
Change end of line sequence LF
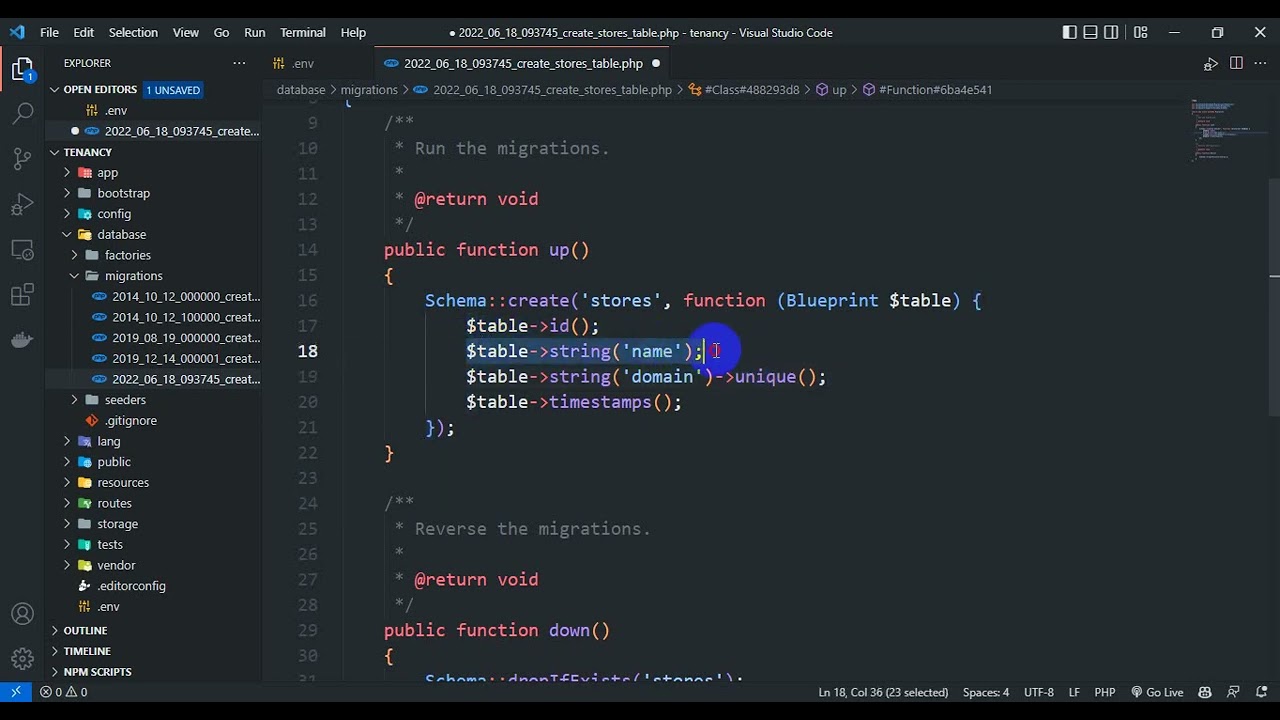coord(1074,692)
